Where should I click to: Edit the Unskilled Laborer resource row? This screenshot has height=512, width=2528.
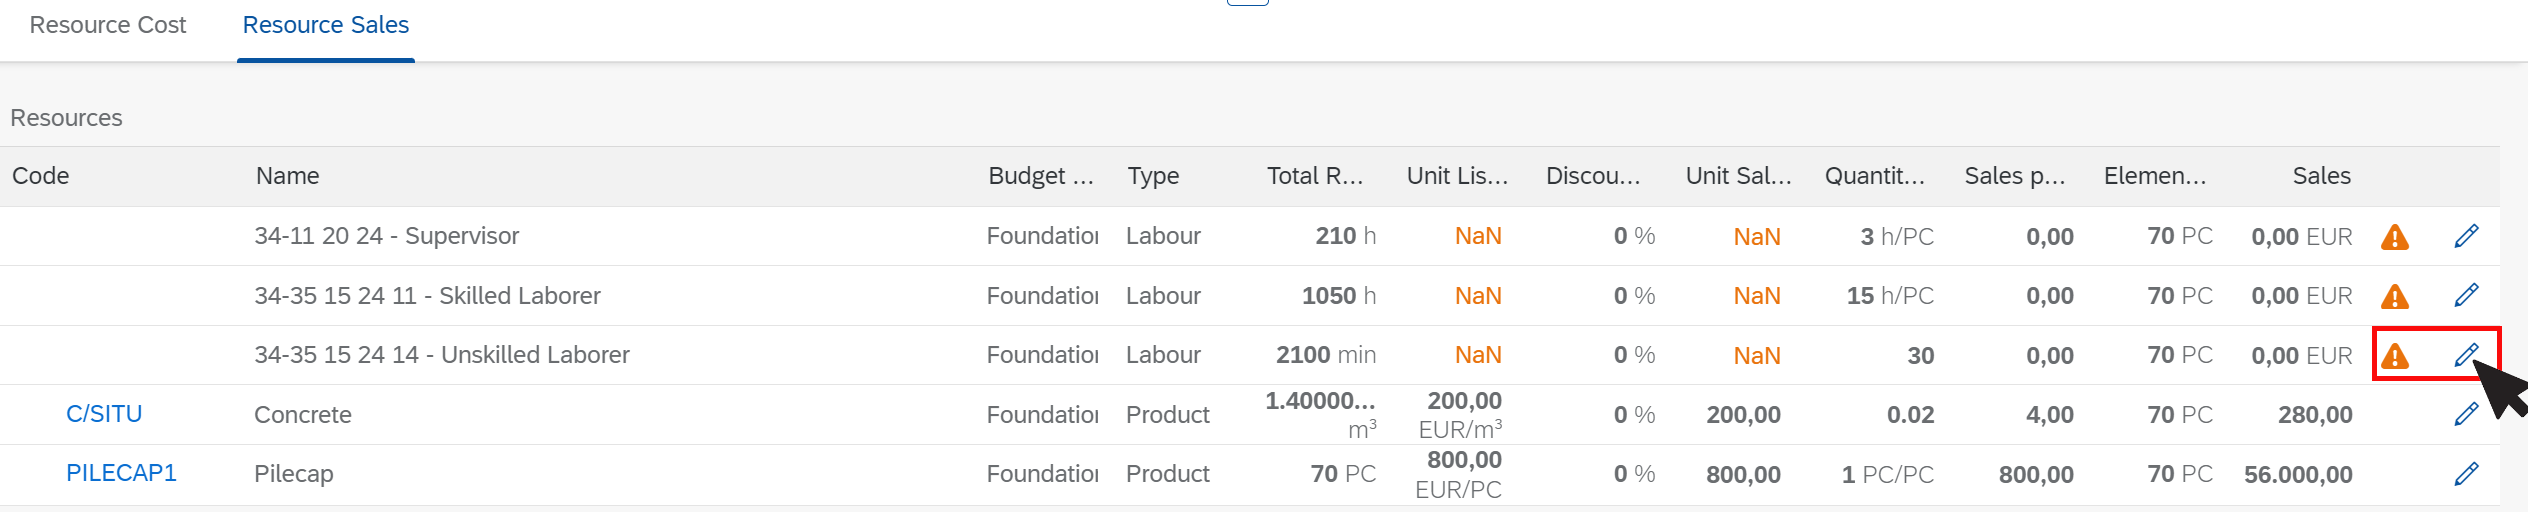point(2466,355)
